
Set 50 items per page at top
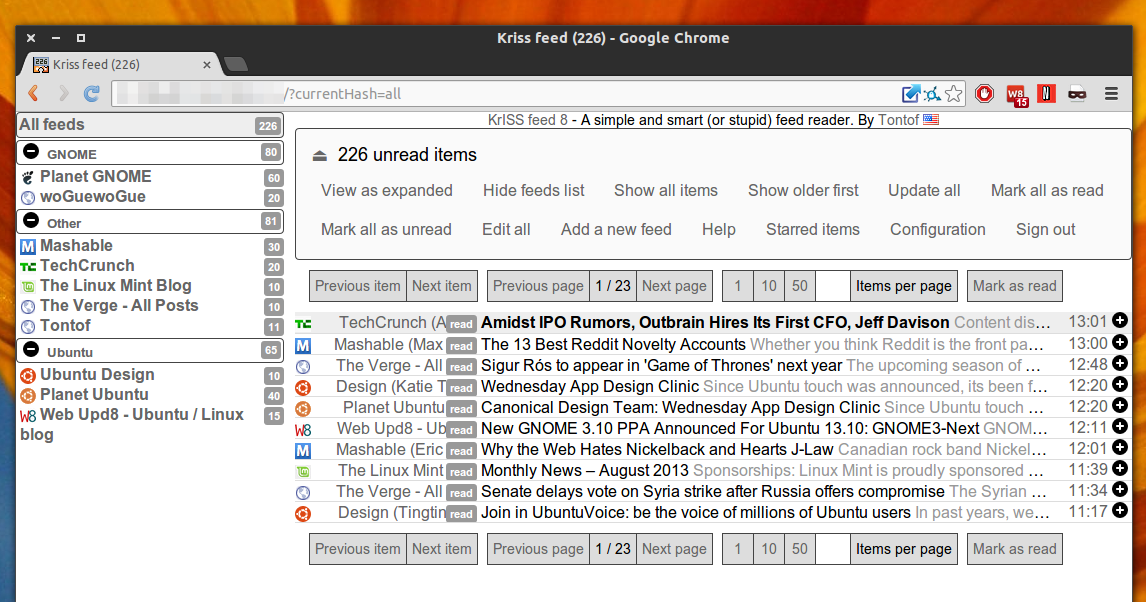coord(800,286)
